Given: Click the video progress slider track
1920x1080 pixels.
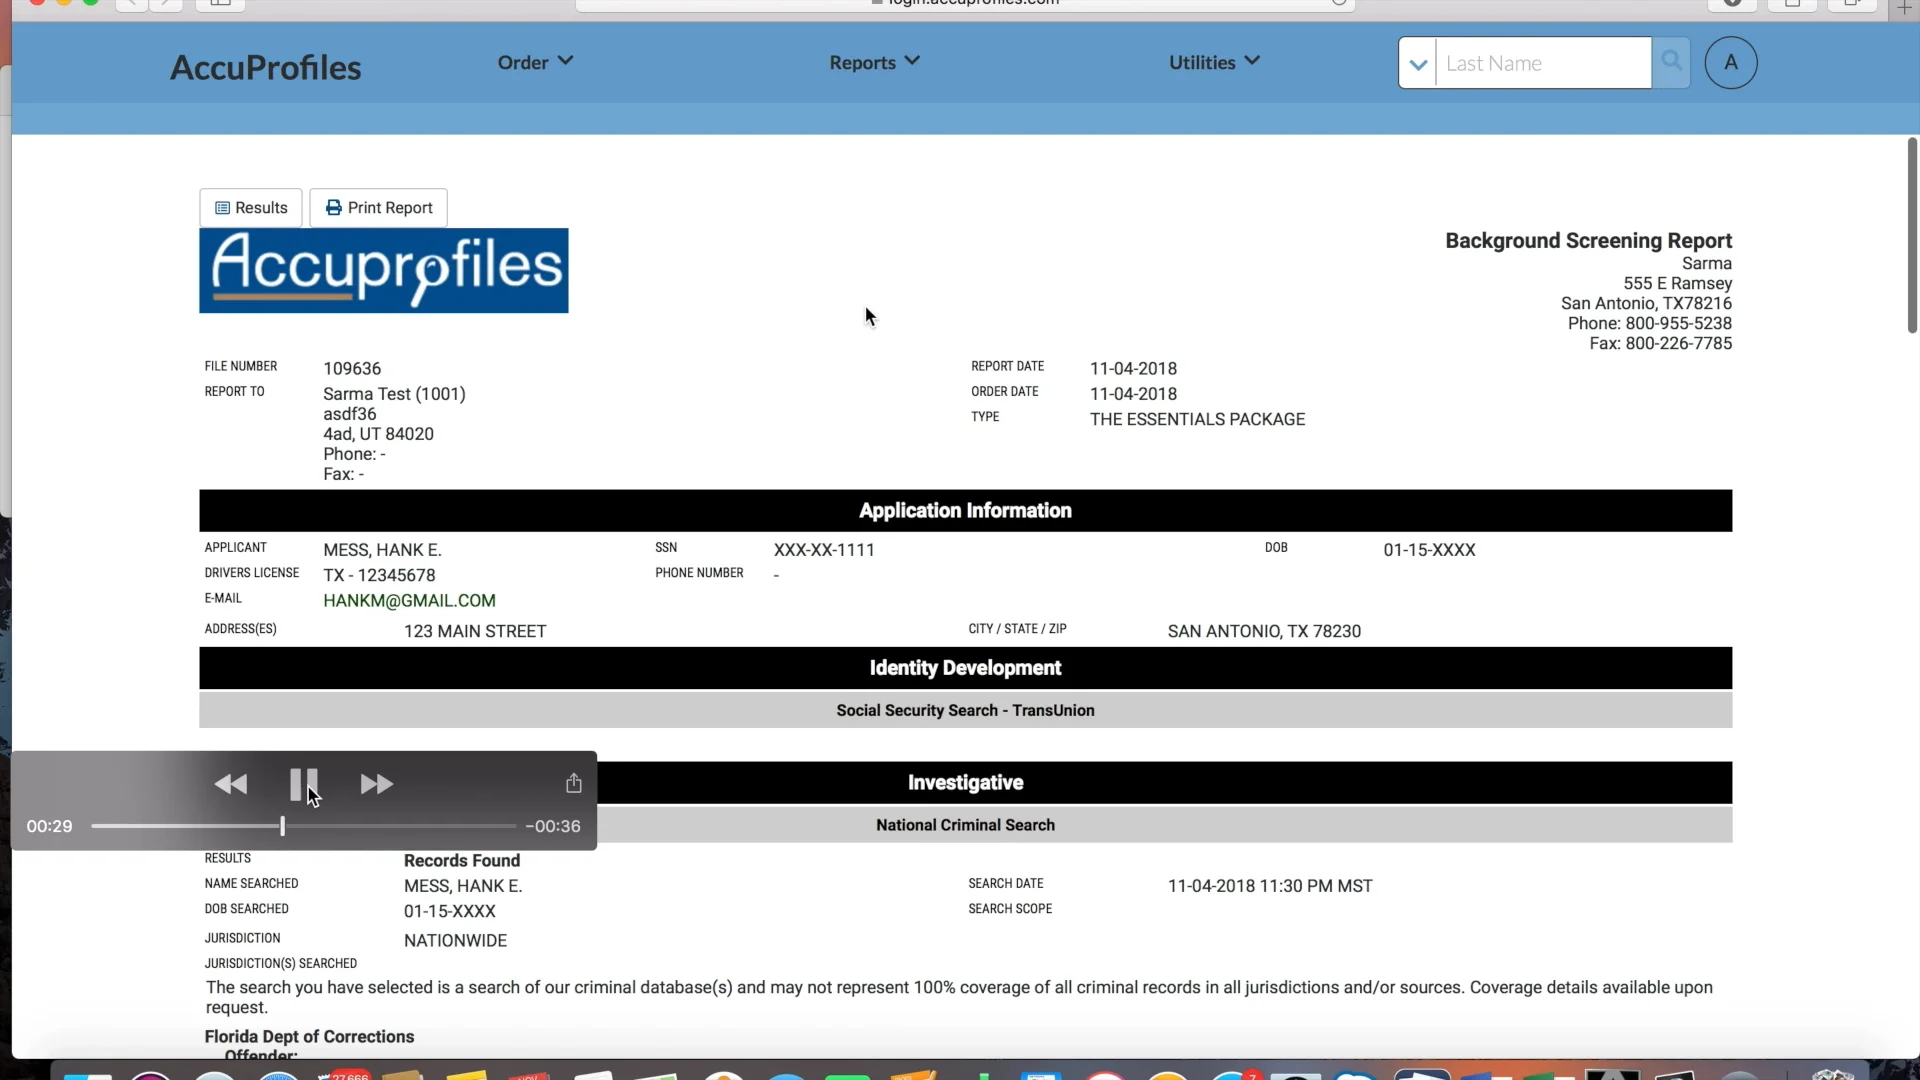Looking at the screenshot, I should (x=400, y=827).
